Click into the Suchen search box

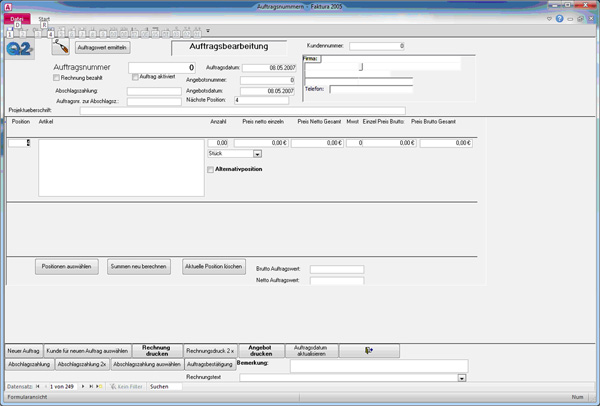coord(165,386)
